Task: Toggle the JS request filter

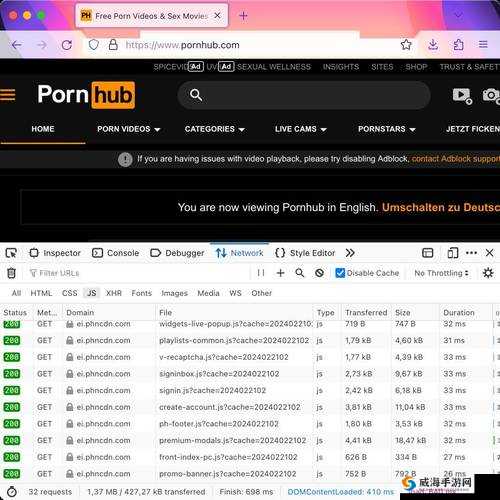Action: click(x=92, y=293)
